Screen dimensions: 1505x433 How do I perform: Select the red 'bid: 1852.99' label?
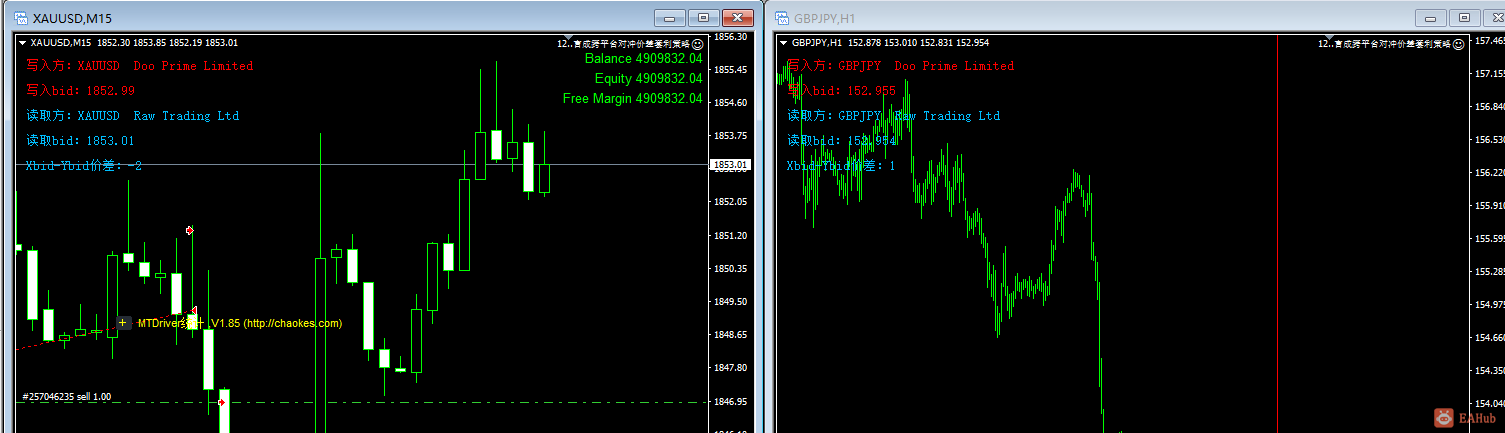click(x=80, y=91)
